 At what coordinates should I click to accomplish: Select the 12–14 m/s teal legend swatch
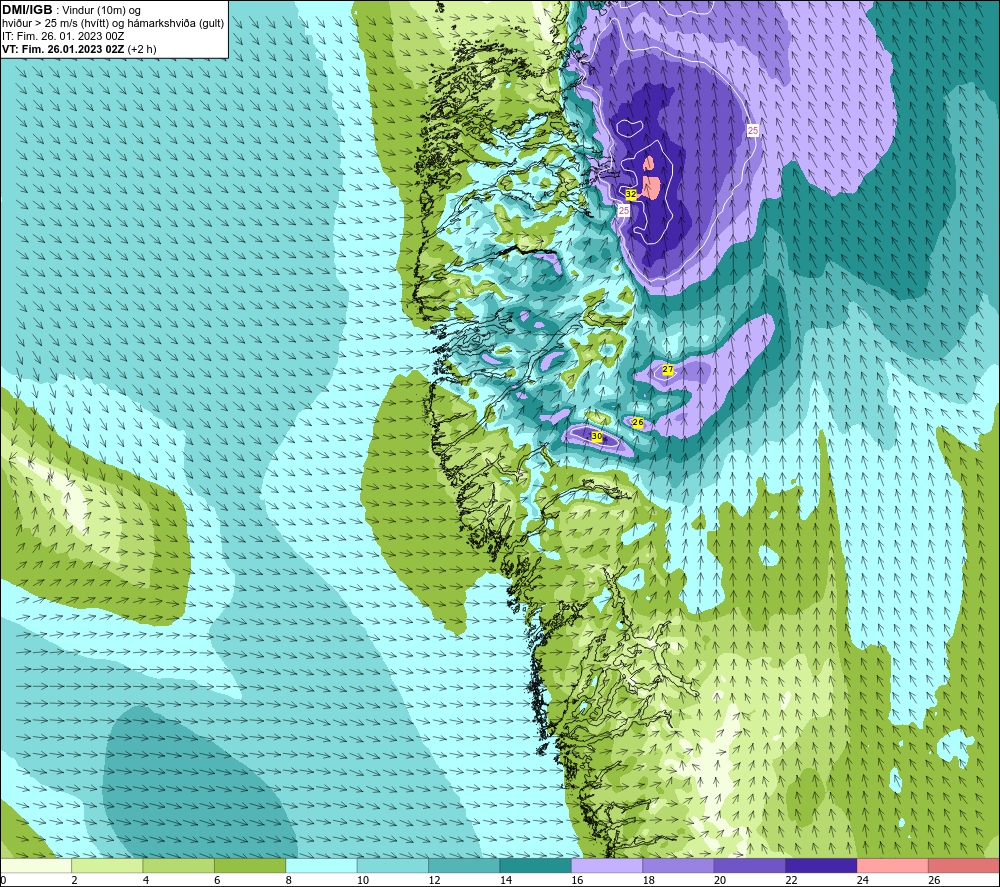pyautogui.click(x=464, y=865)
